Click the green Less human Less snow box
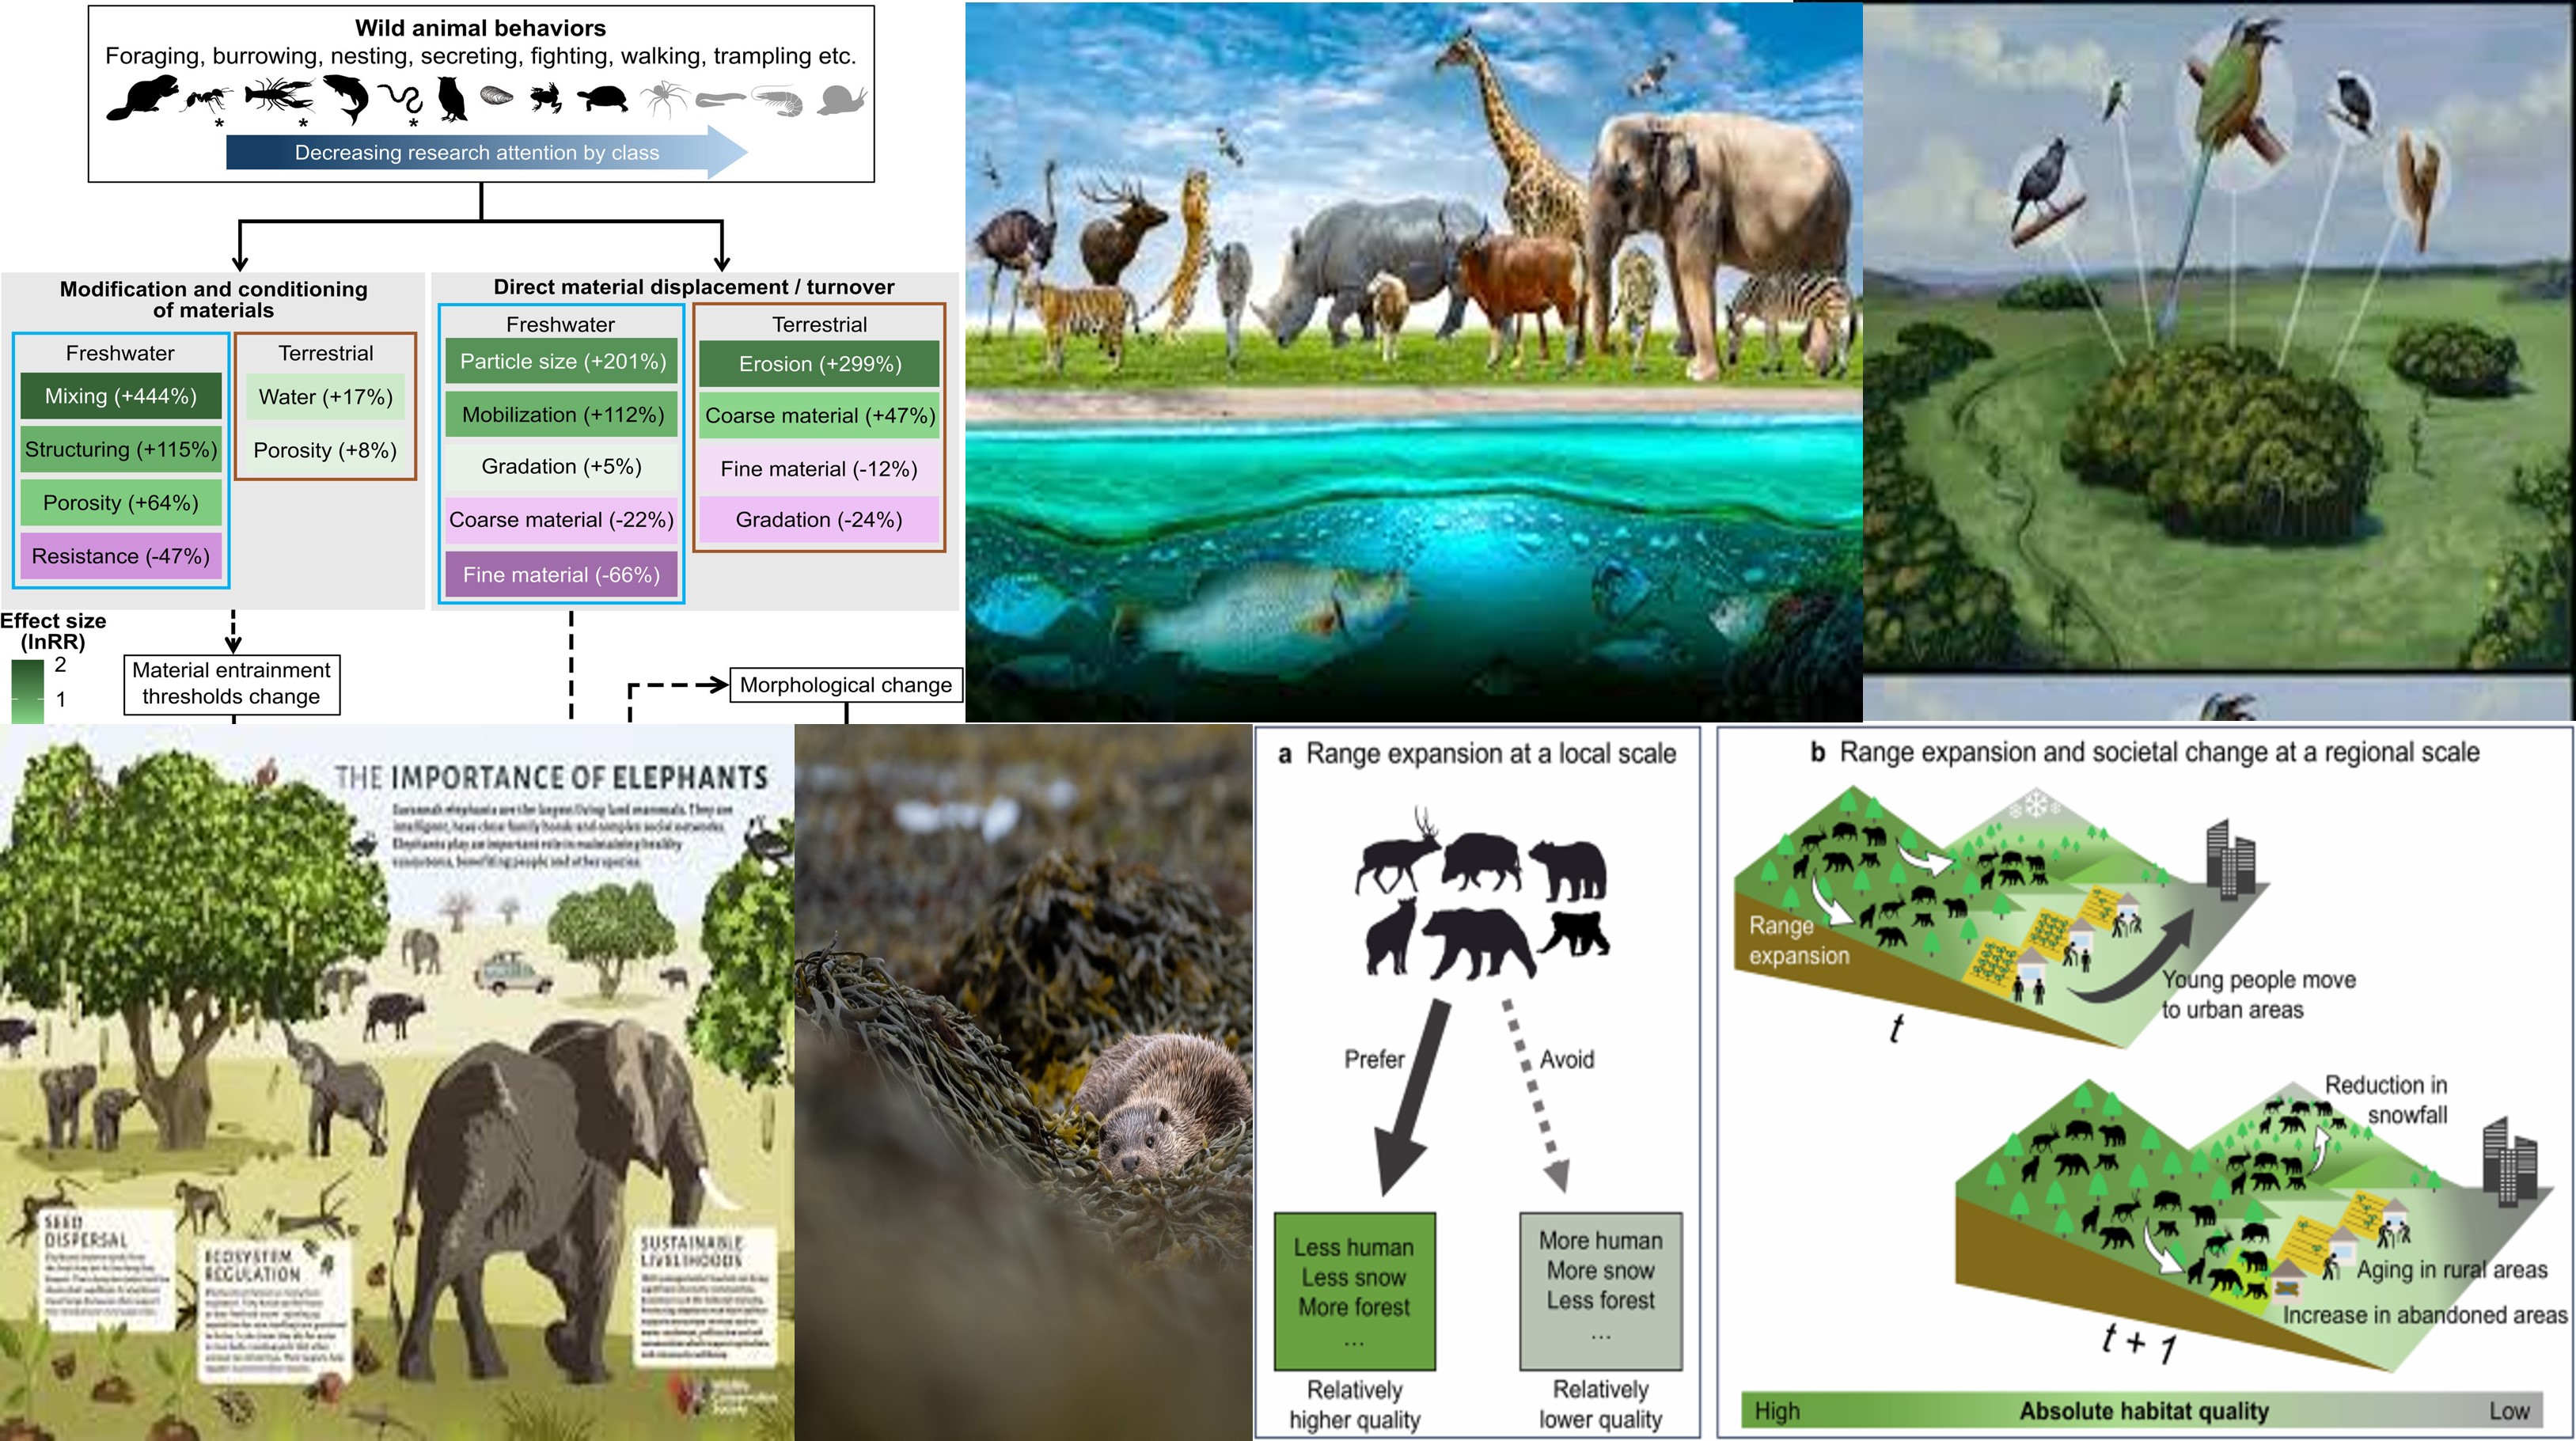The image size is (2576, 1441). click(1354, 1291)
